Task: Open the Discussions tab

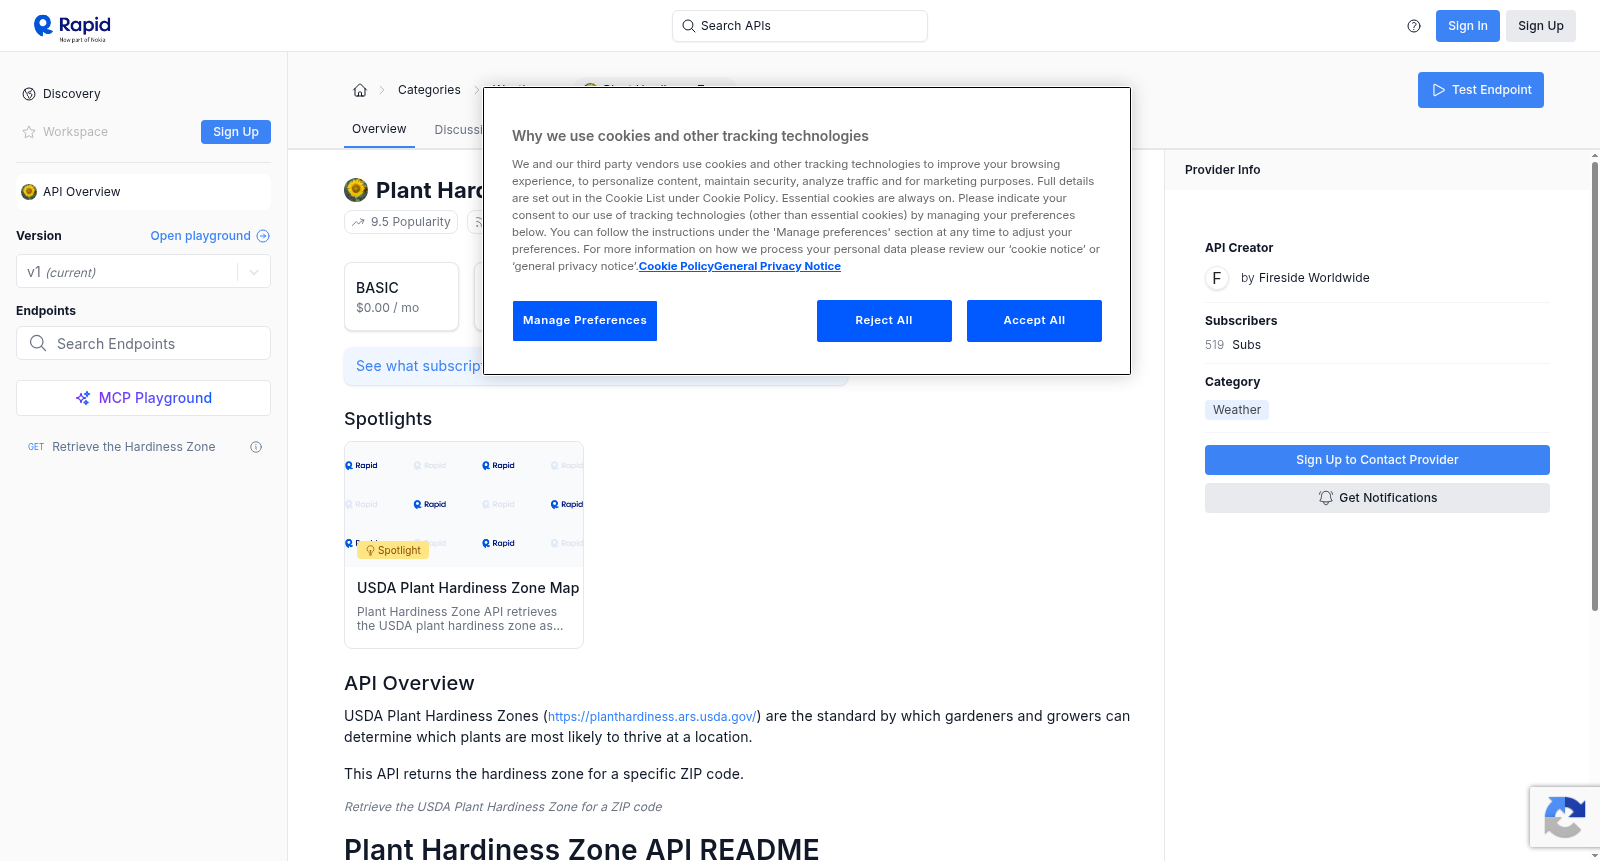Action: pos(458,130)
